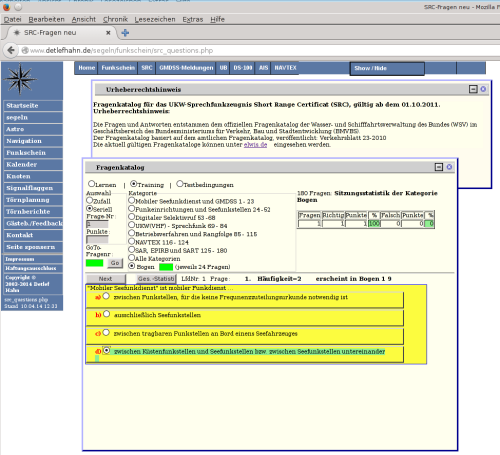Pick answer b) ausschließlich Seefunkstellen
This screenshot has height=455, width=500.
(106, 314)
